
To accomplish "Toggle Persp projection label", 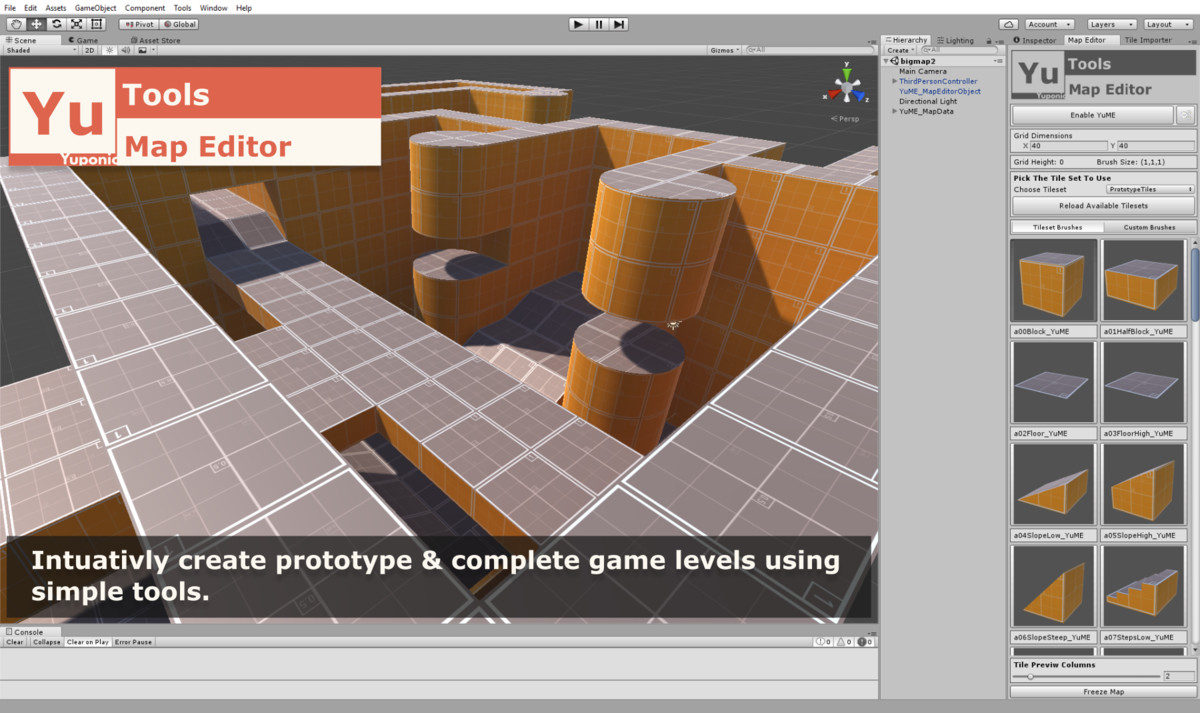I will (x=846, y=118).
